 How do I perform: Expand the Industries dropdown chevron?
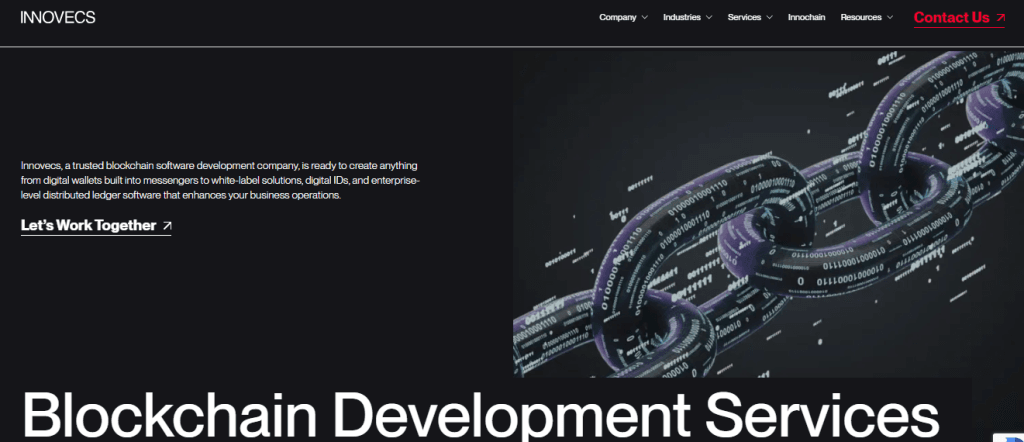pos(709,18)
